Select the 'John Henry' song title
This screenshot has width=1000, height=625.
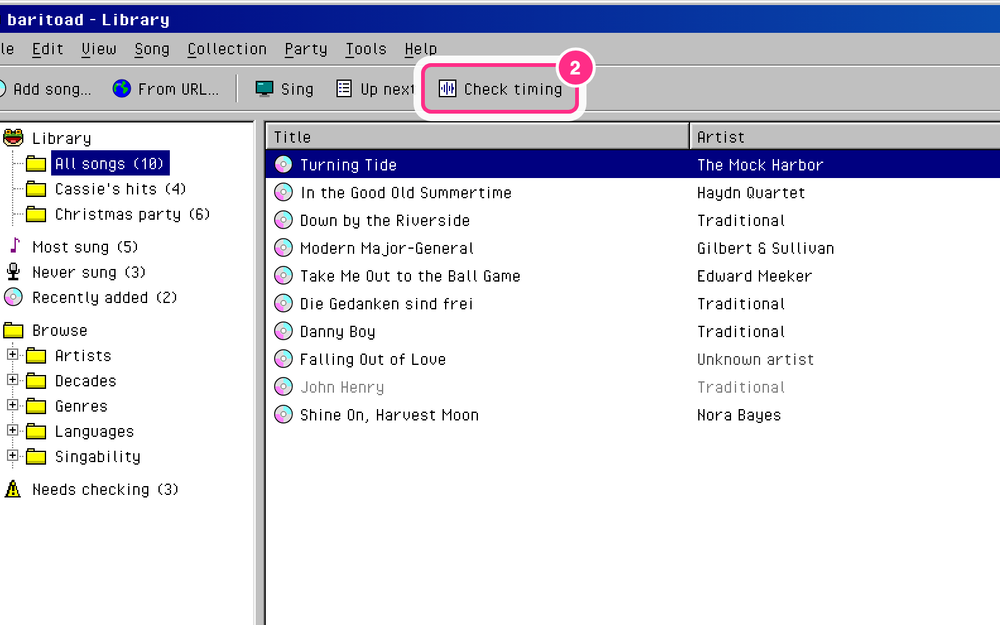342,387
